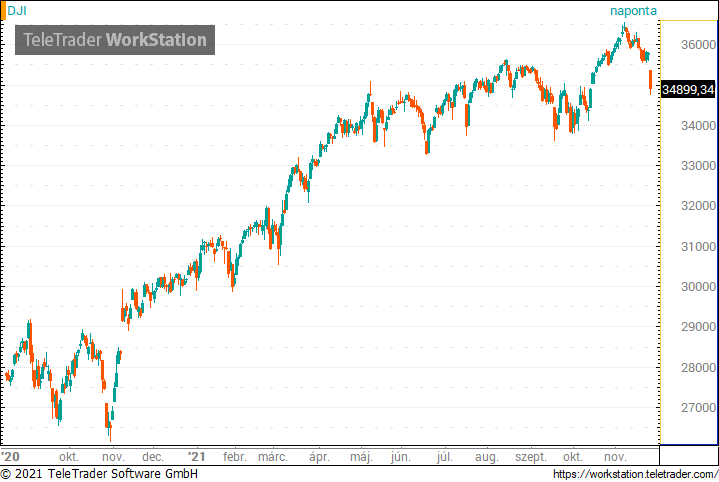Click the 27000 price axis label
The height and width of the screenshot is (482, 719).
pos(698,408)
